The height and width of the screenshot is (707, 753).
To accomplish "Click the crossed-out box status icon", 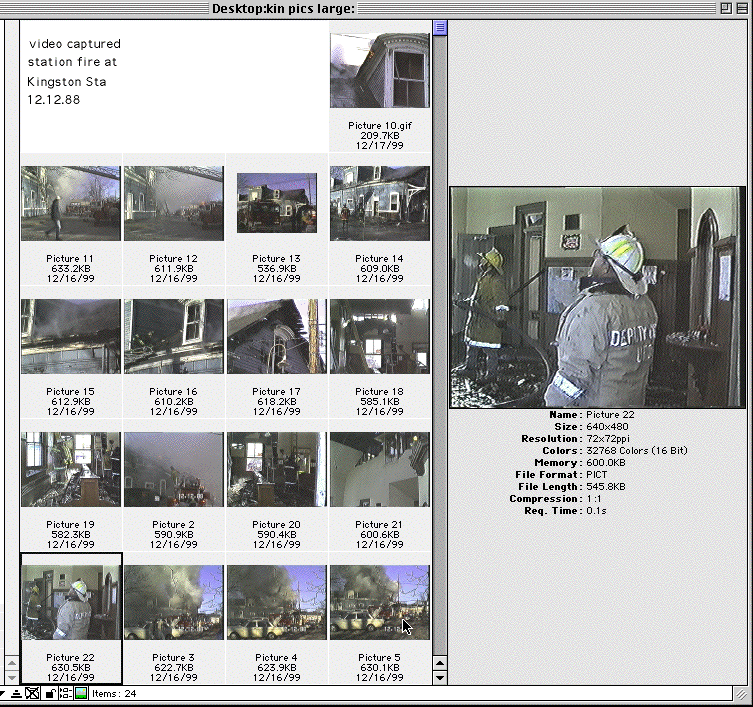I will point(33,693).
